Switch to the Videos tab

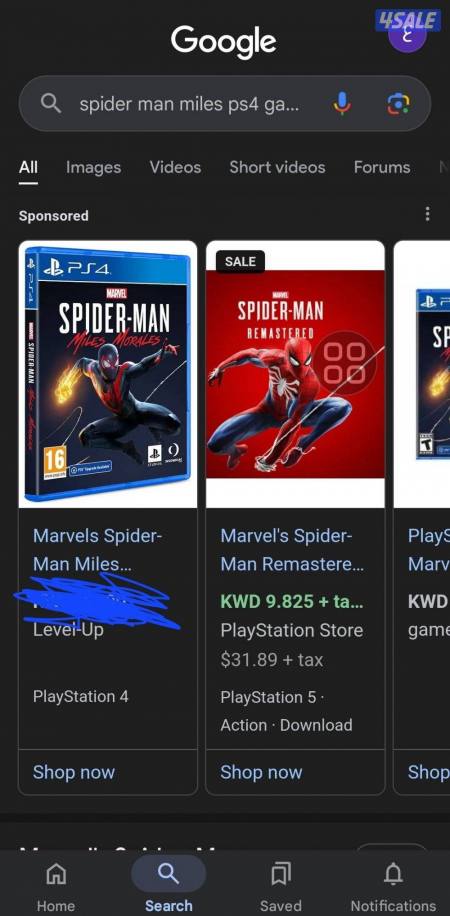coord(175,167)
